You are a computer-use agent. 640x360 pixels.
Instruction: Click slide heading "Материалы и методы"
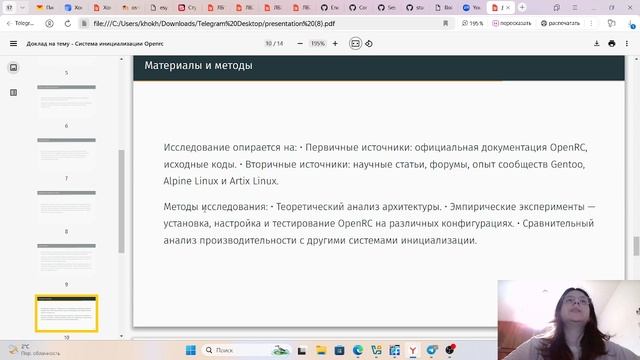tap(198, 65)
